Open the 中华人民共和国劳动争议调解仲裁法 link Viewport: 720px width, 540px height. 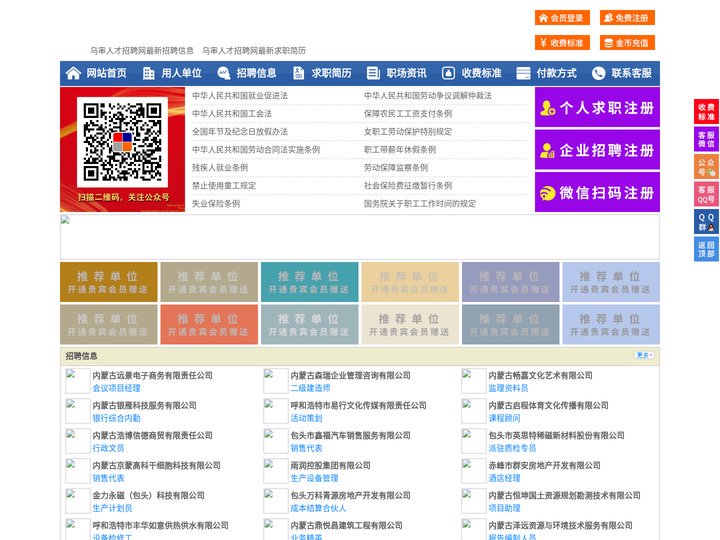[x=428, y=96]
